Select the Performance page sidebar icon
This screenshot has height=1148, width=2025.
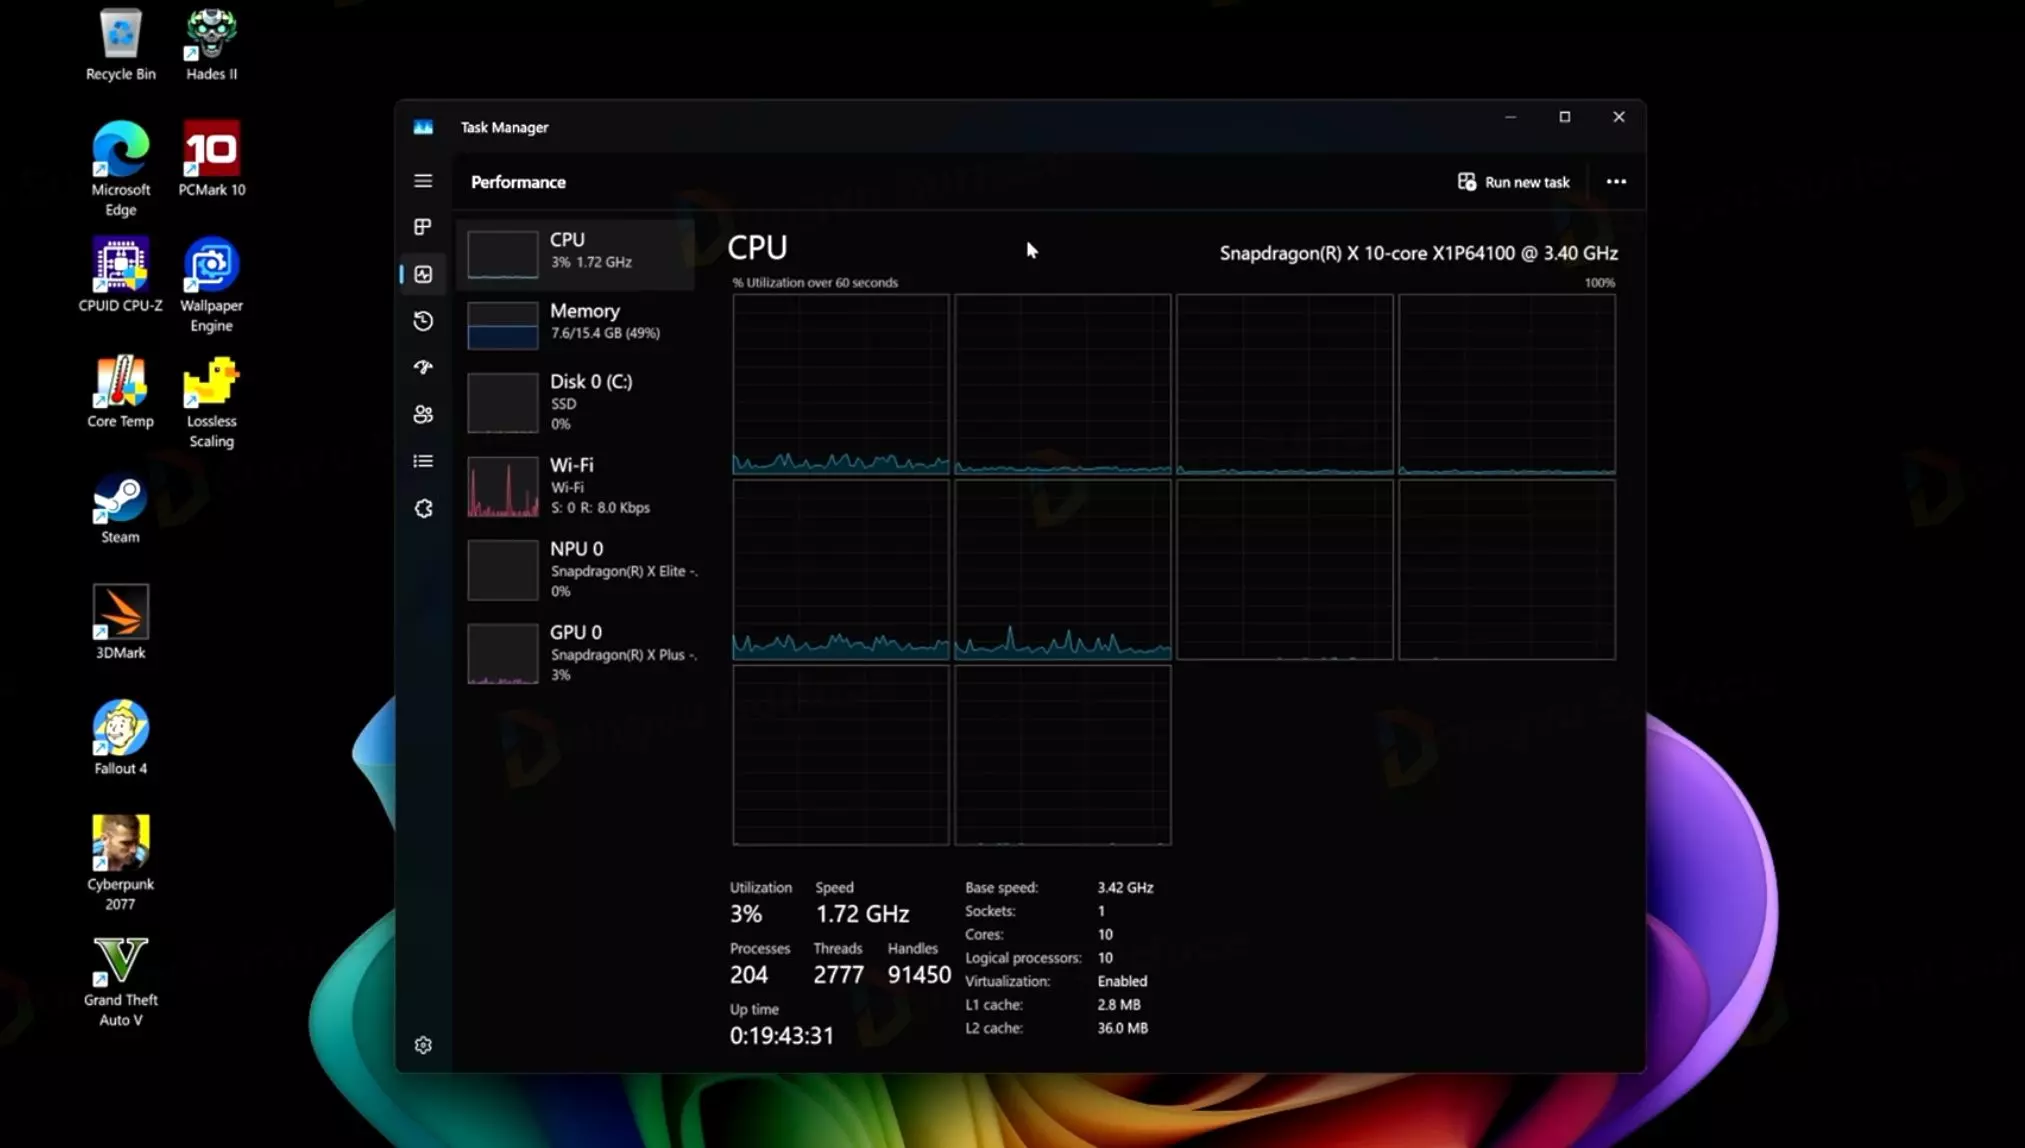tap(423, 274)
